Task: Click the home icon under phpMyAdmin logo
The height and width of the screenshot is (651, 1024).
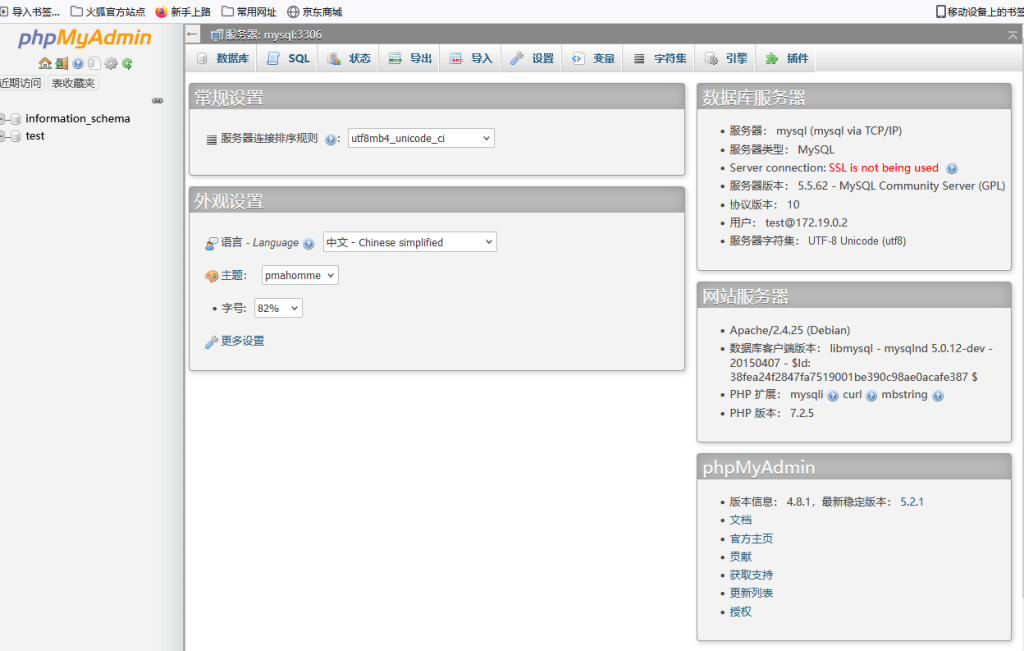Action: (44, 63)
